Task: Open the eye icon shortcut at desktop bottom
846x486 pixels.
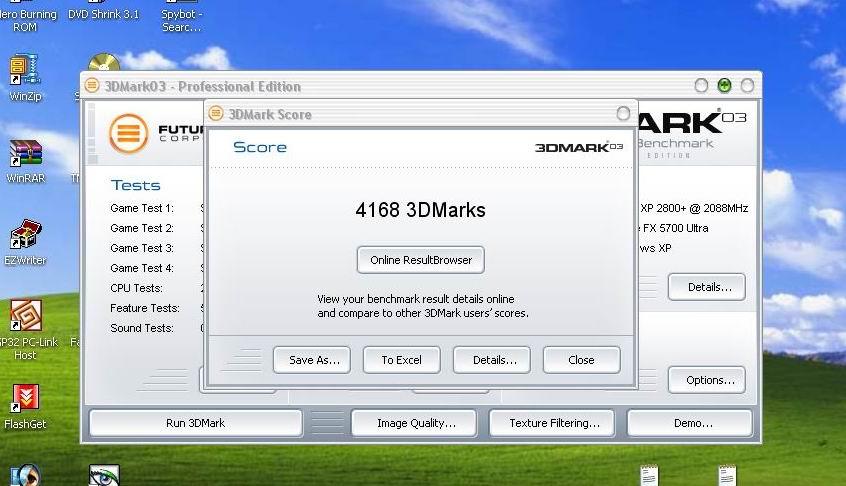Action: (x=104, y=475)
